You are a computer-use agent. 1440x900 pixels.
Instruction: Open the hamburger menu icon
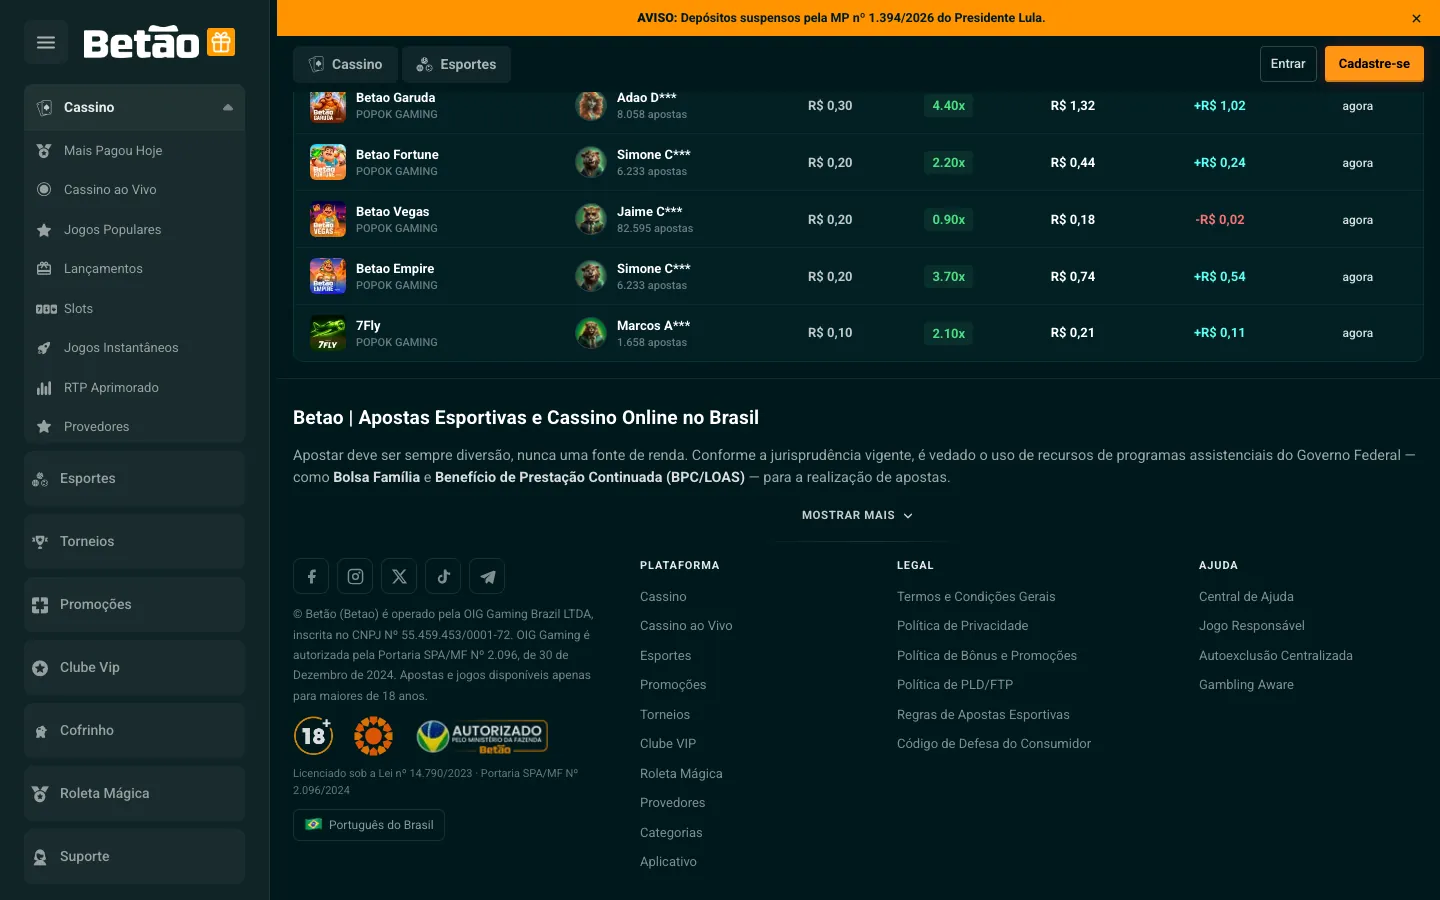[x=46, y=42]
